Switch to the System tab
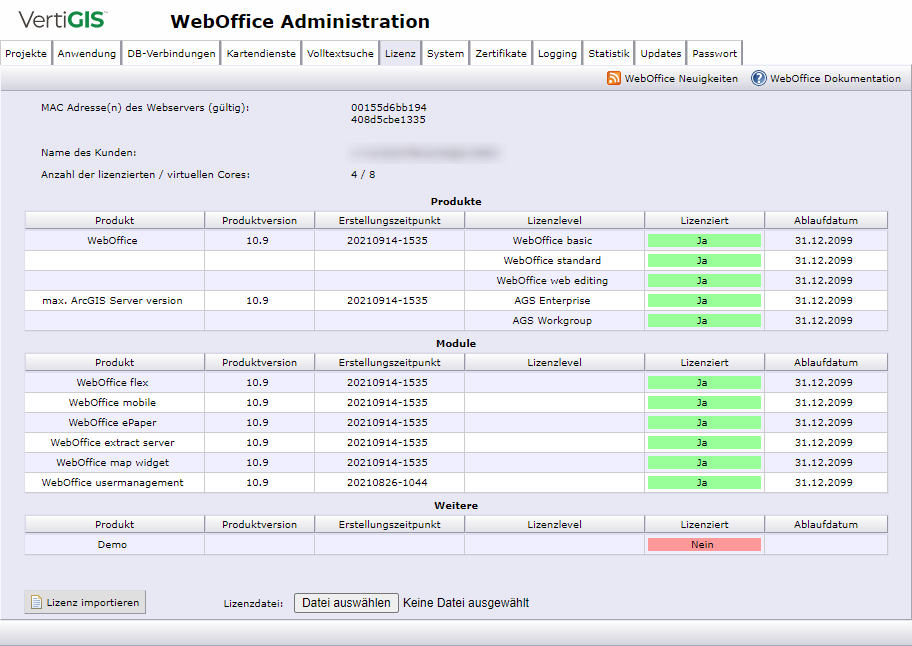 tap(446, 53)
